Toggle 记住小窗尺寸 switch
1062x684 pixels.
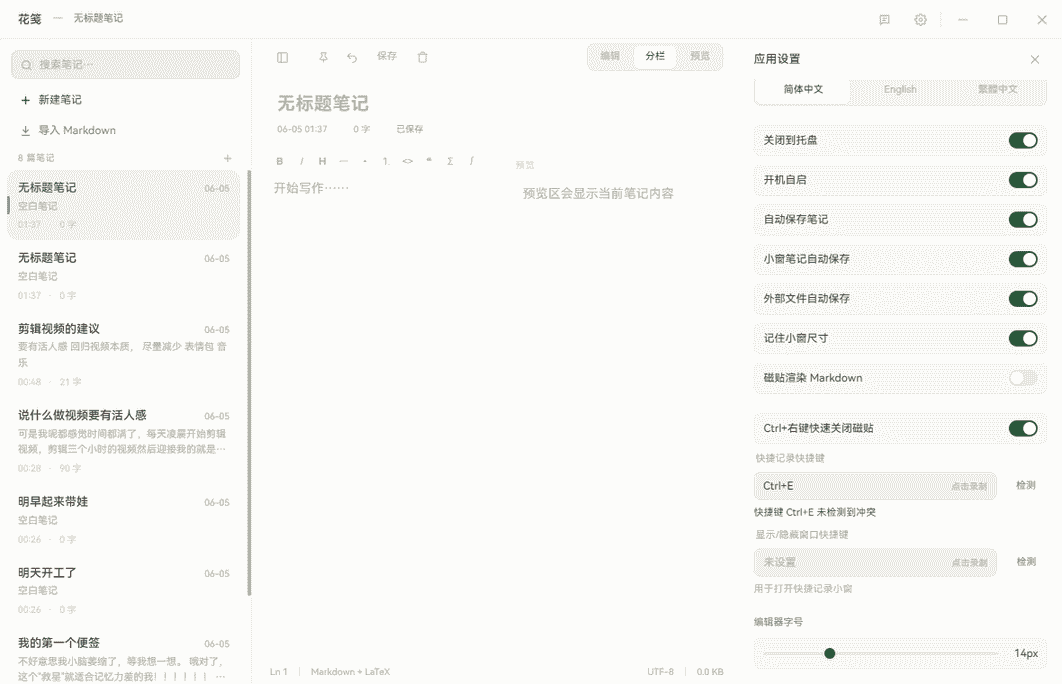pos(1023,339)
